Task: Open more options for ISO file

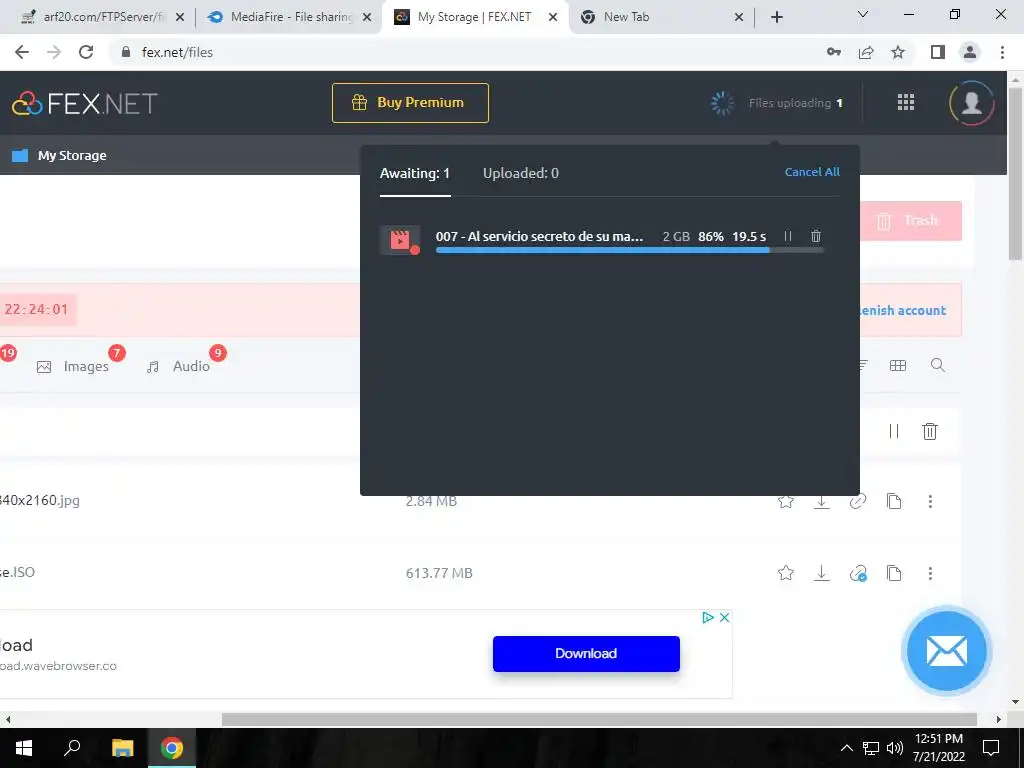Action: click(x=930, y=573)
